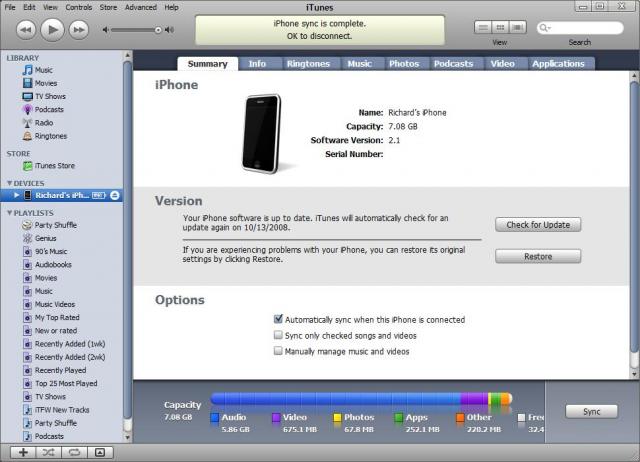Click the Add playlist plus button
This screenshot has height=462, width=640.
click(23, 452)
